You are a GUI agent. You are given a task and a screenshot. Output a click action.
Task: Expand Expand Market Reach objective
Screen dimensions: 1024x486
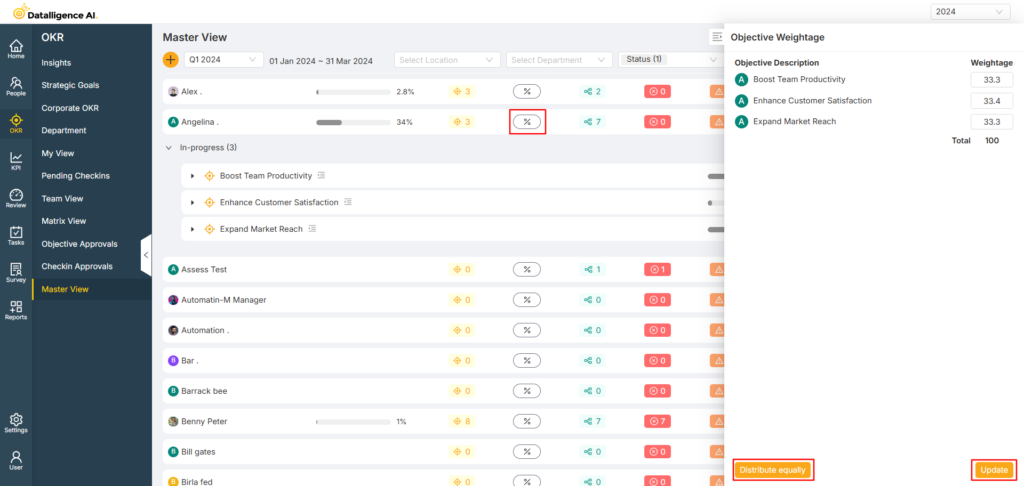(193, 229)
